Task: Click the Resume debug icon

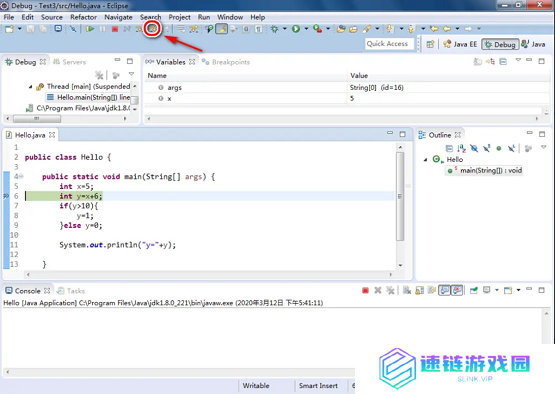Action: coord(90,29)
